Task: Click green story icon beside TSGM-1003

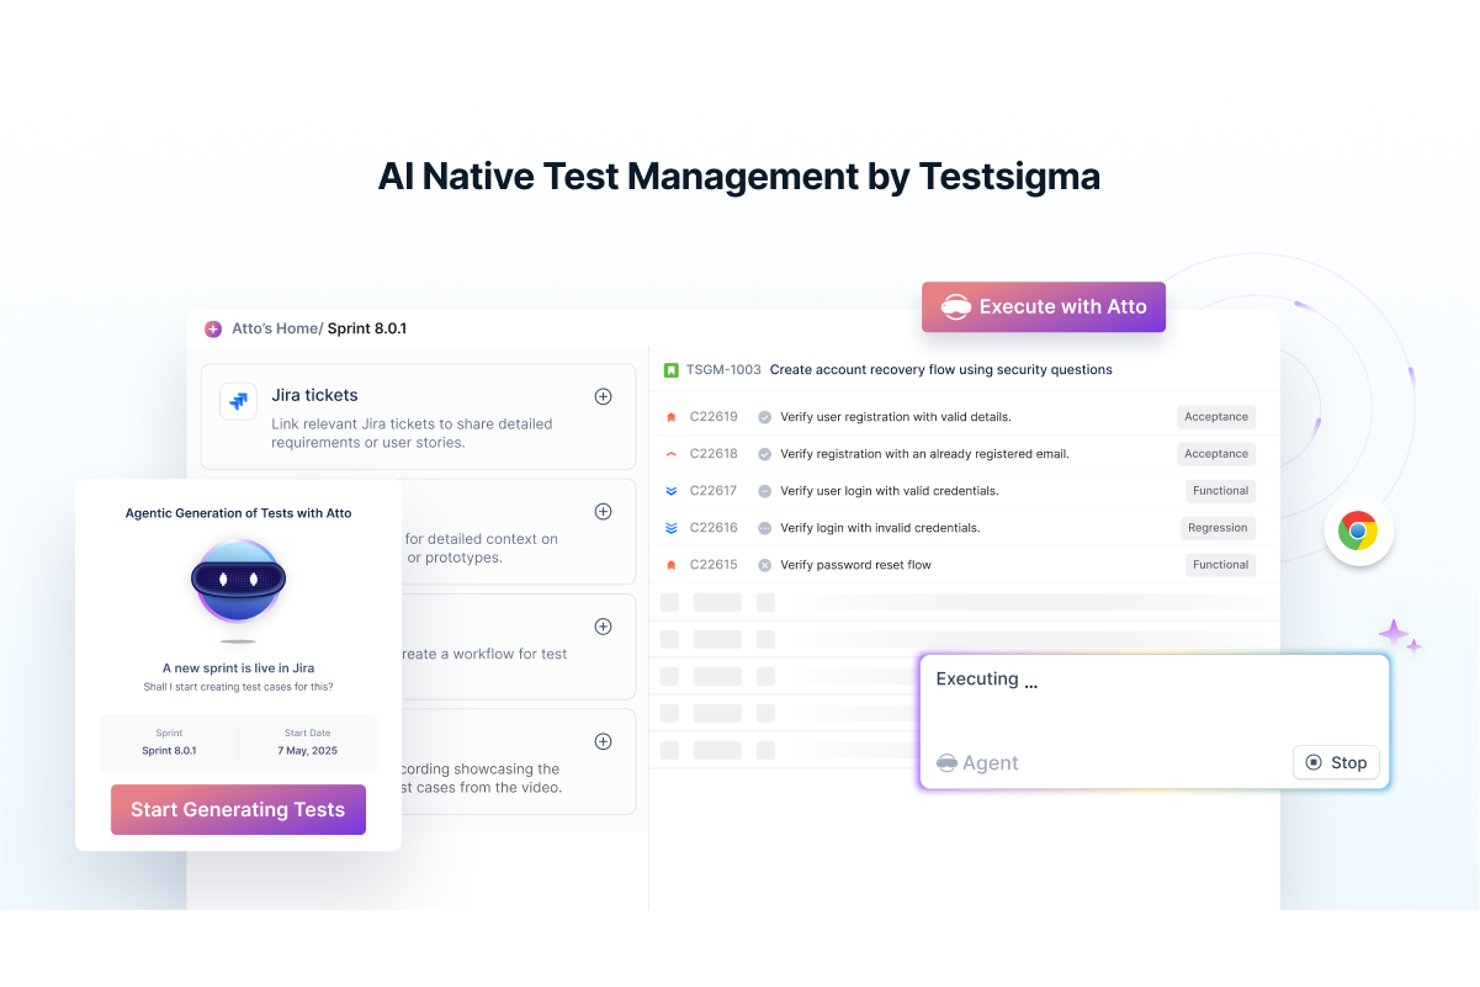Action: (x=671, y=370)
